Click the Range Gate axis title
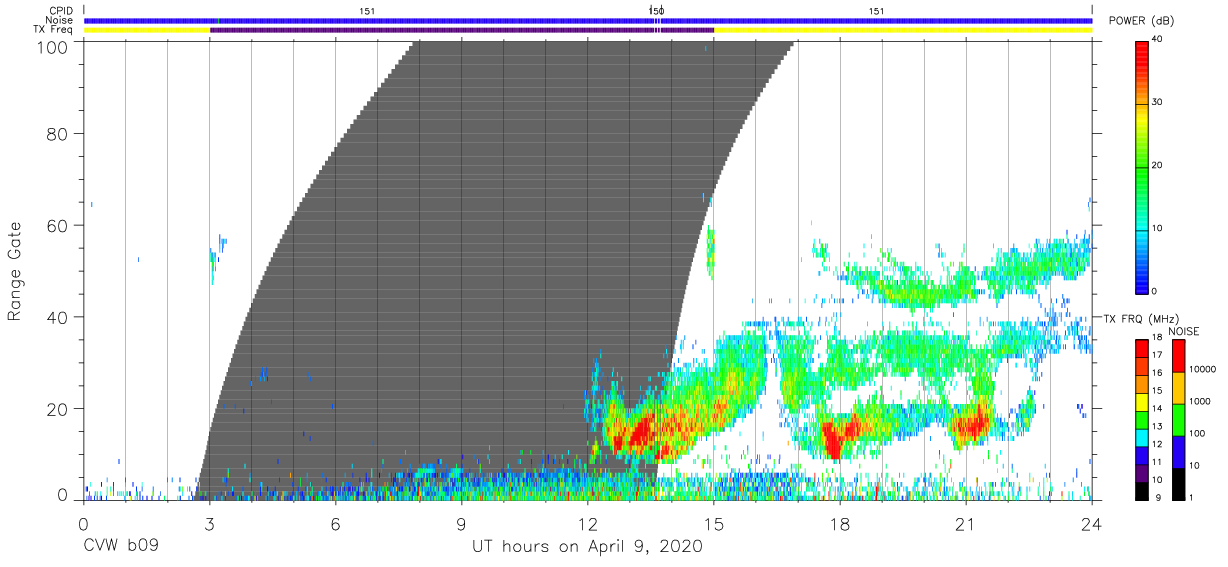The height and width of the screenshot is (567, 1228). pyautogui.click(x=15, y=270)
